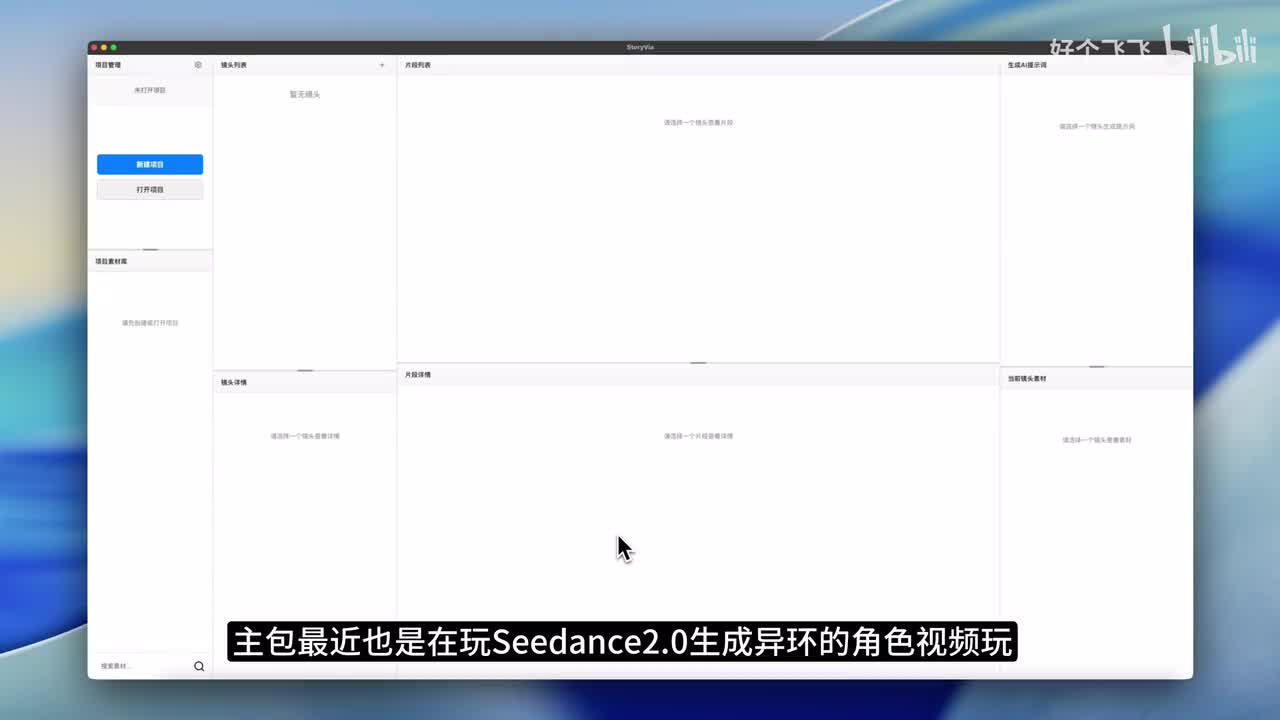
Task: Click the 暂无镜头 empty-state text
Action: click(305, 94)
